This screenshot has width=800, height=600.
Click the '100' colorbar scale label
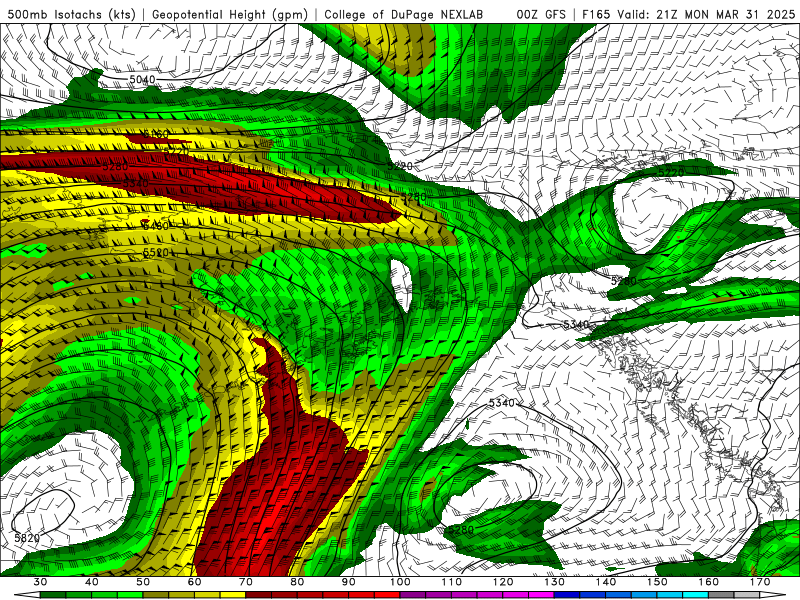coord(401,582)
